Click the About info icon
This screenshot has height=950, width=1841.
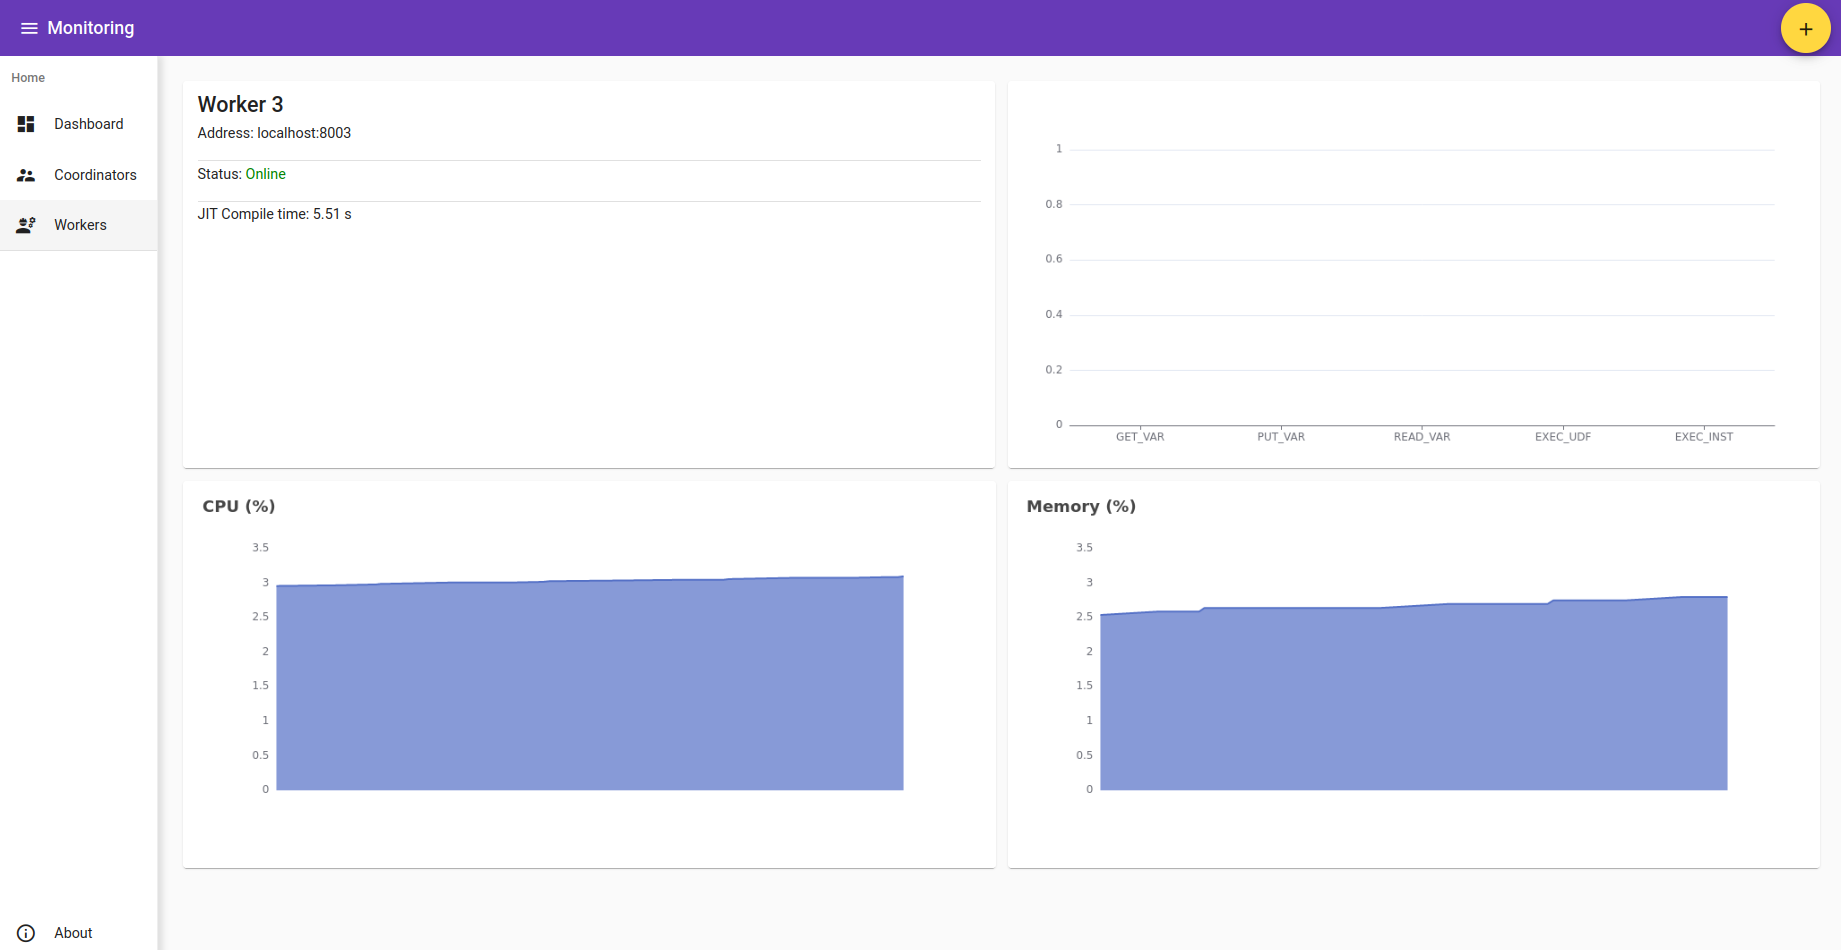coord(26,933)
